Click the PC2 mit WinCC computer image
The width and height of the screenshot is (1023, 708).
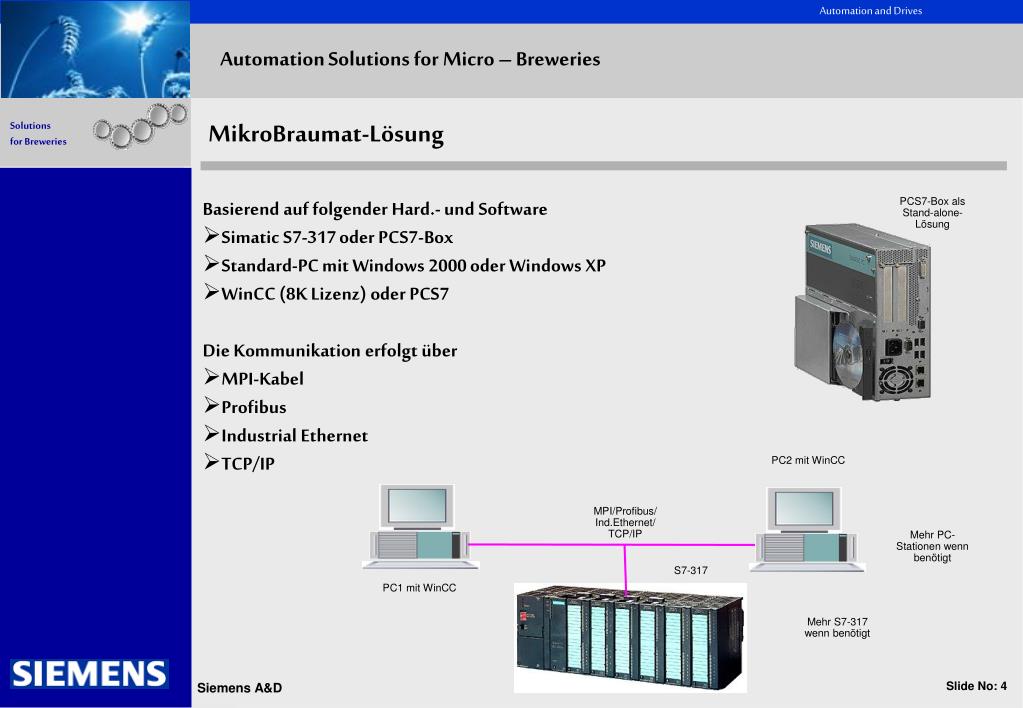tap(808, 529)
